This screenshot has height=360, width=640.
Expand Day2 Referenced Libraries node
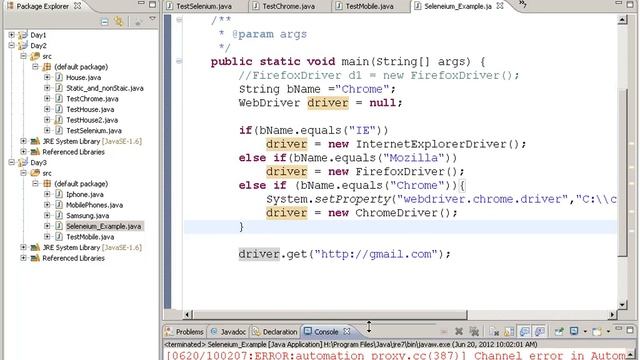(23, 152)
